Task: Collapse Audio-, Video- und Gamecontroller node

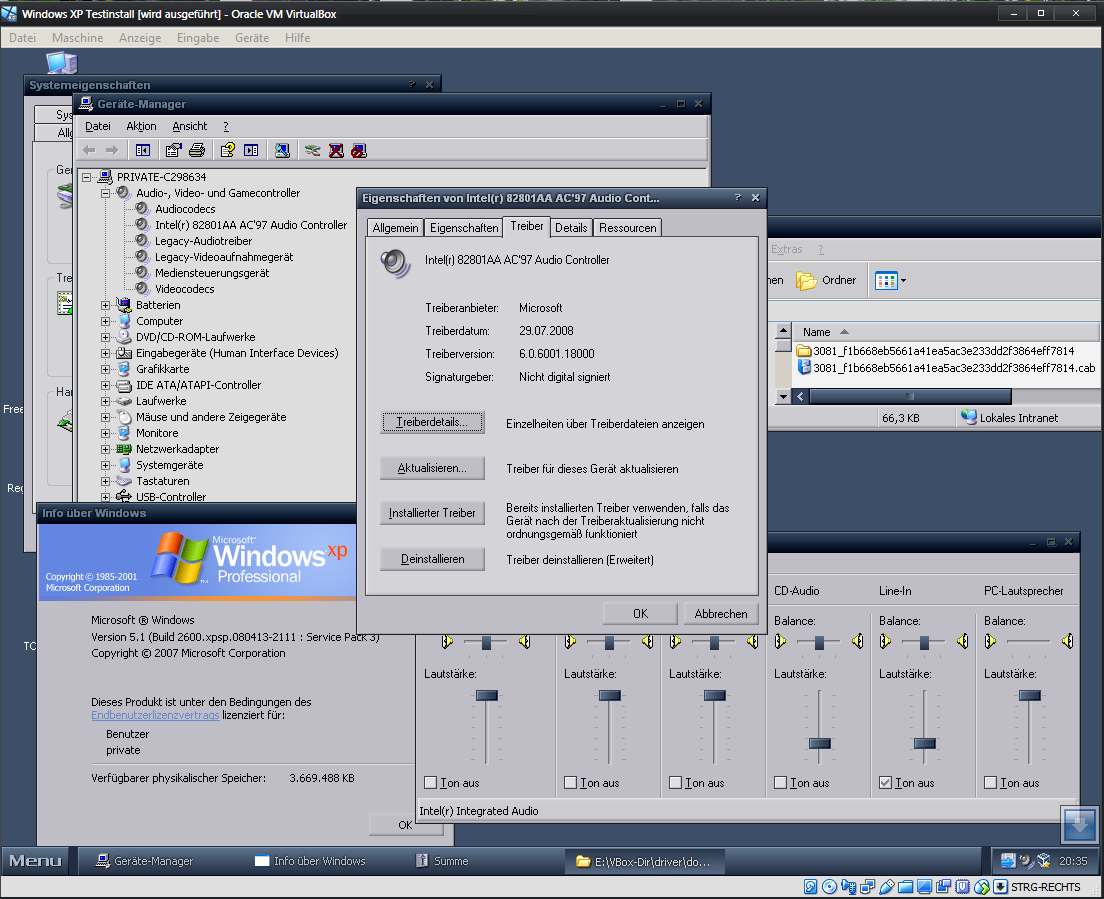Action: (x=105, y=193)
